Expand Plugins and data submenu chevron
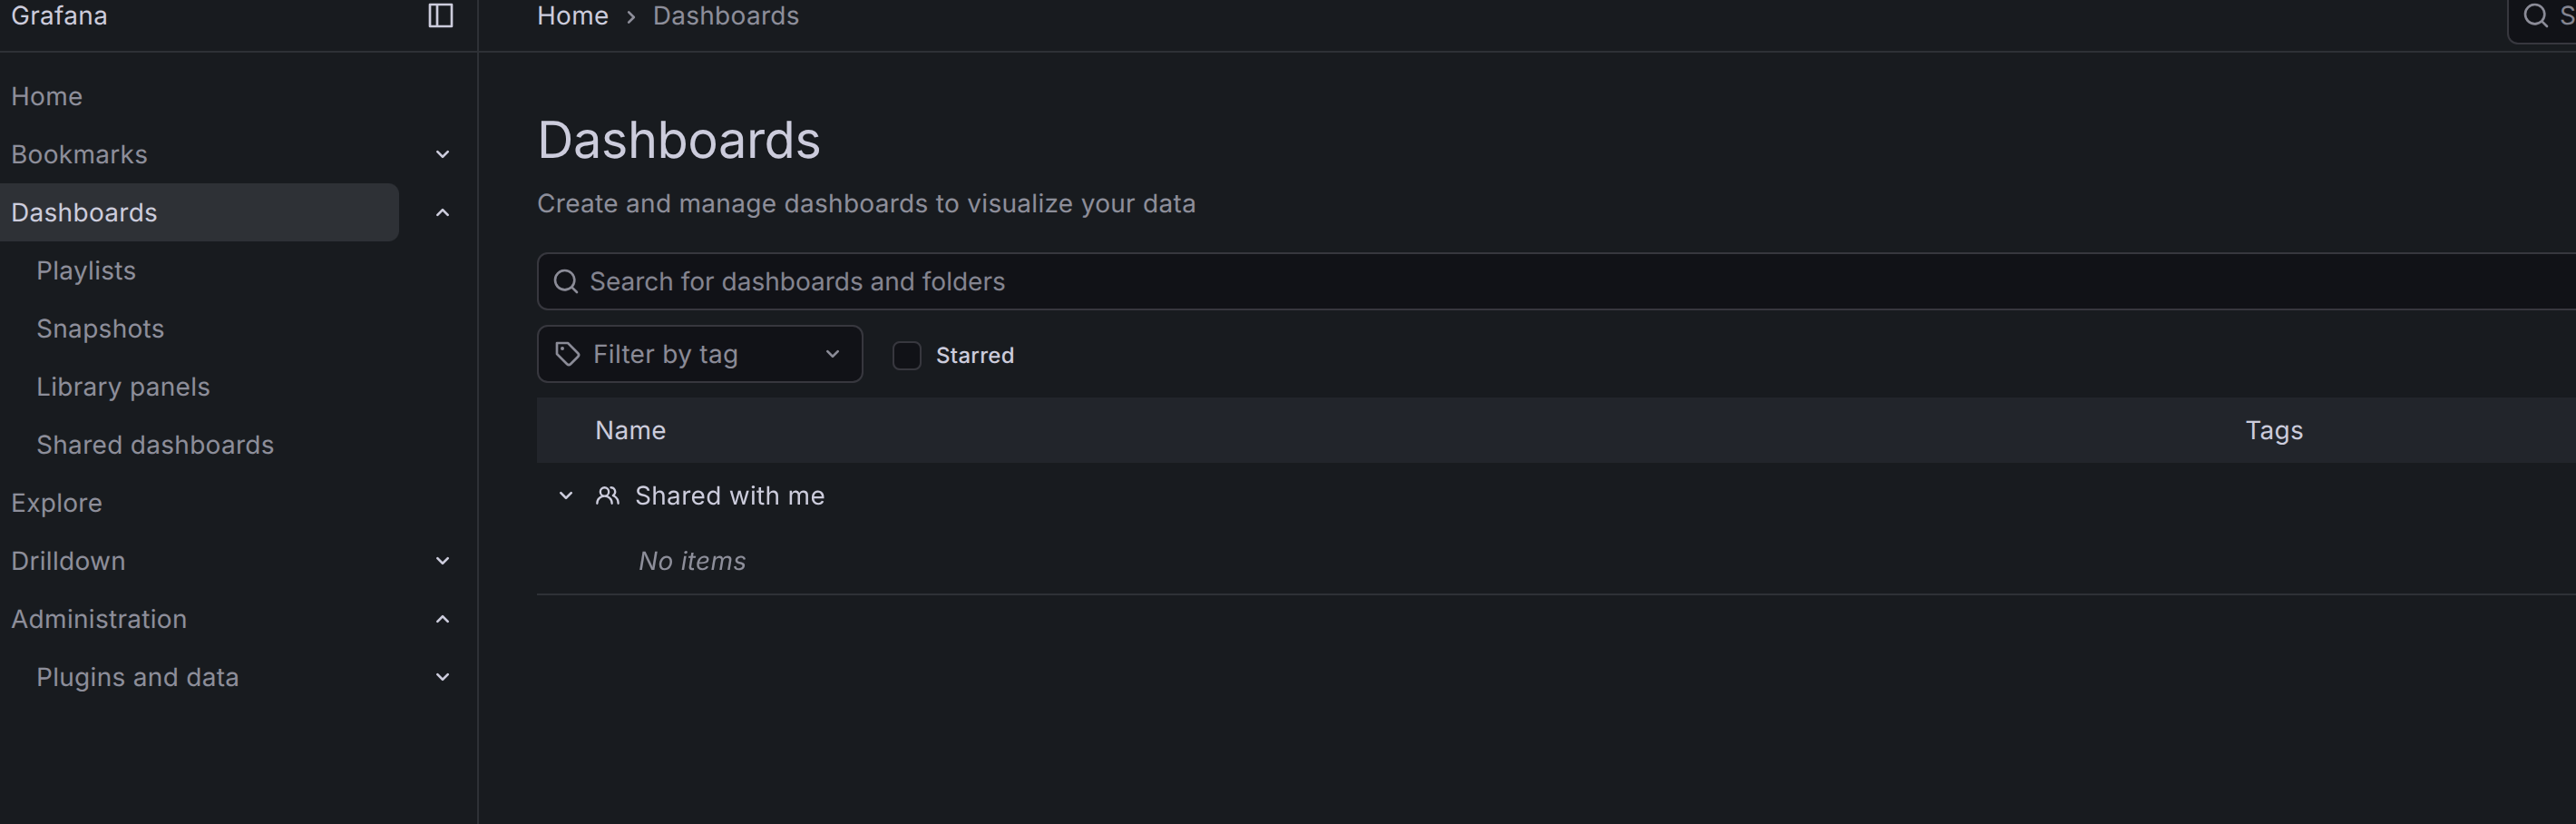 [442, 677]
